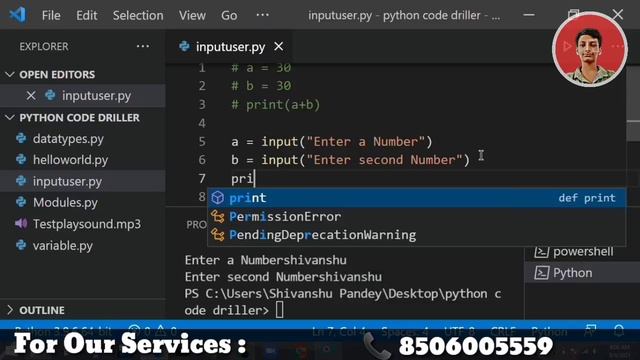Image resolution: width=640 pixels, height=360 pixels.
Task: Click the PermissionError class icon
Action: pyautogui.click(x=218, y=217)
